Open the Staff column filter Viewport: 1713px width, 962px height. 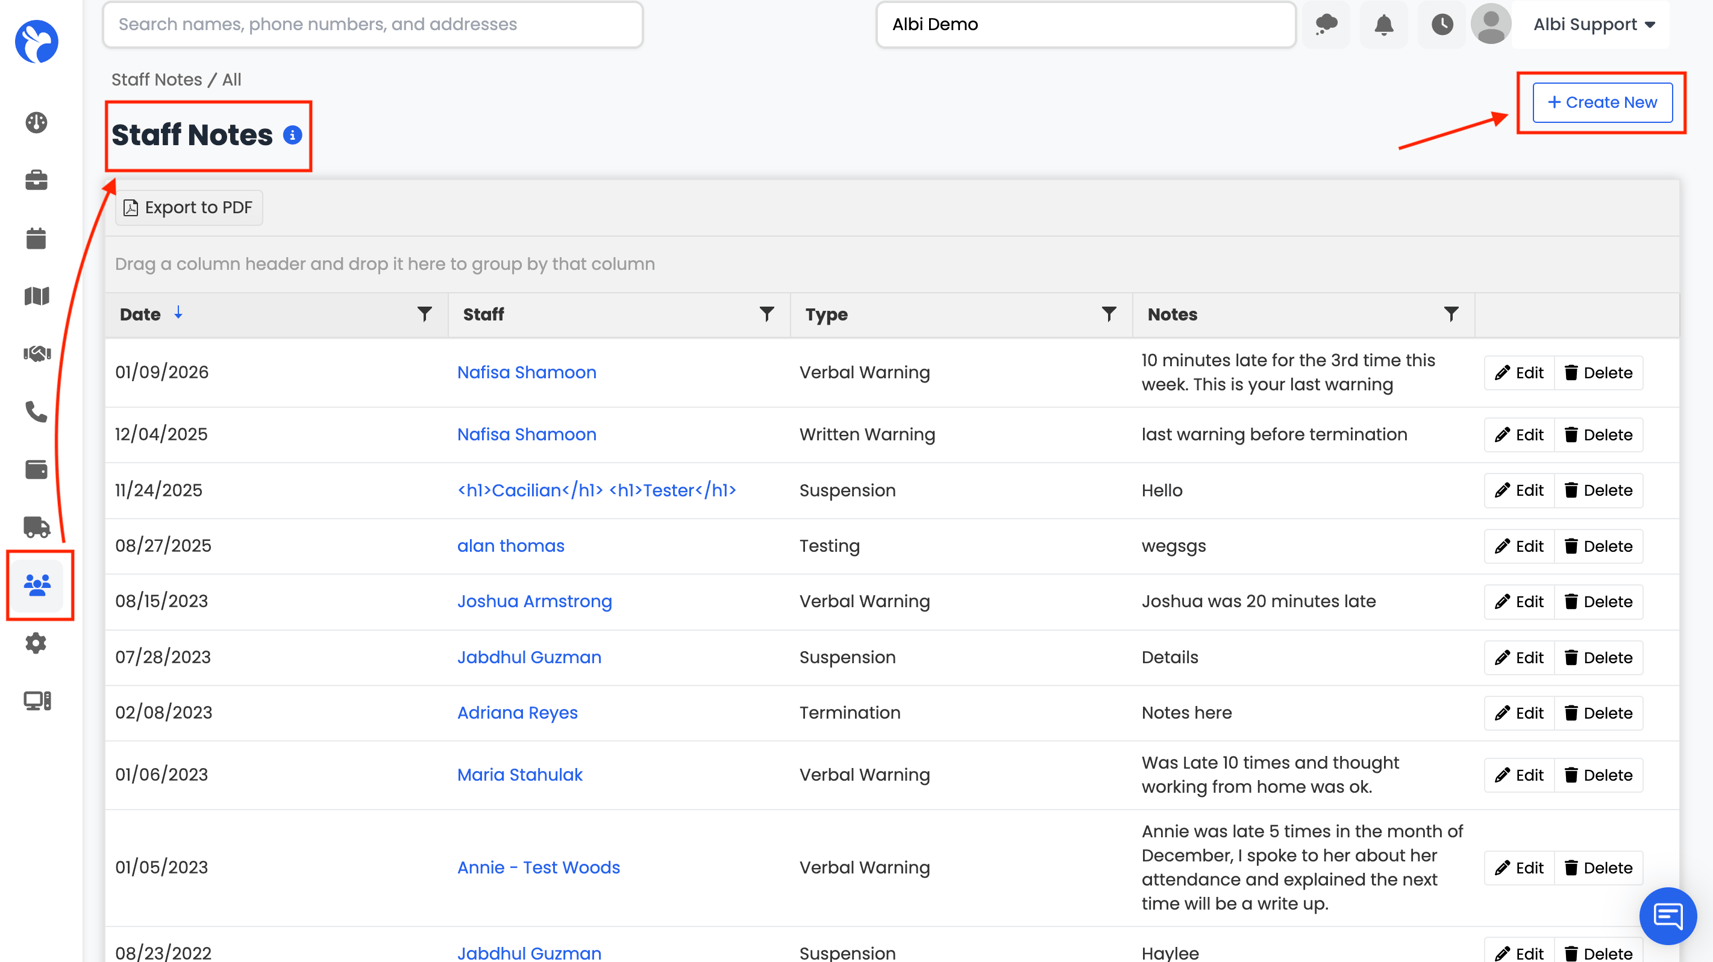766,314
